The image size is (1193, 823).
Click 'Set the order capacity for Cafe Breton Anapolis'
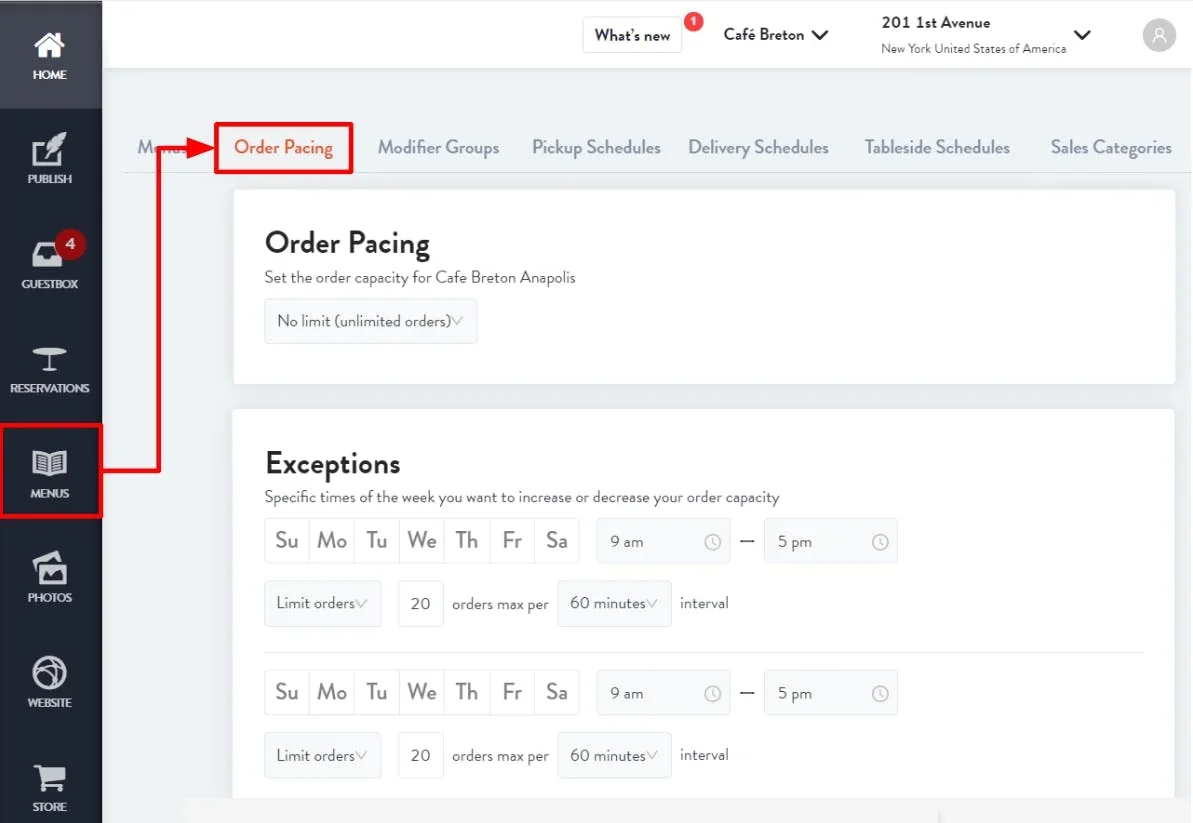pos(420,278)
